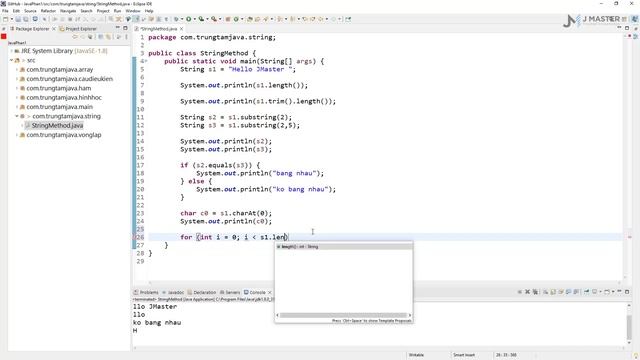Click Remove All Terminated Launches icon
This screenshot has width=640, height=360.
[535, 292]
